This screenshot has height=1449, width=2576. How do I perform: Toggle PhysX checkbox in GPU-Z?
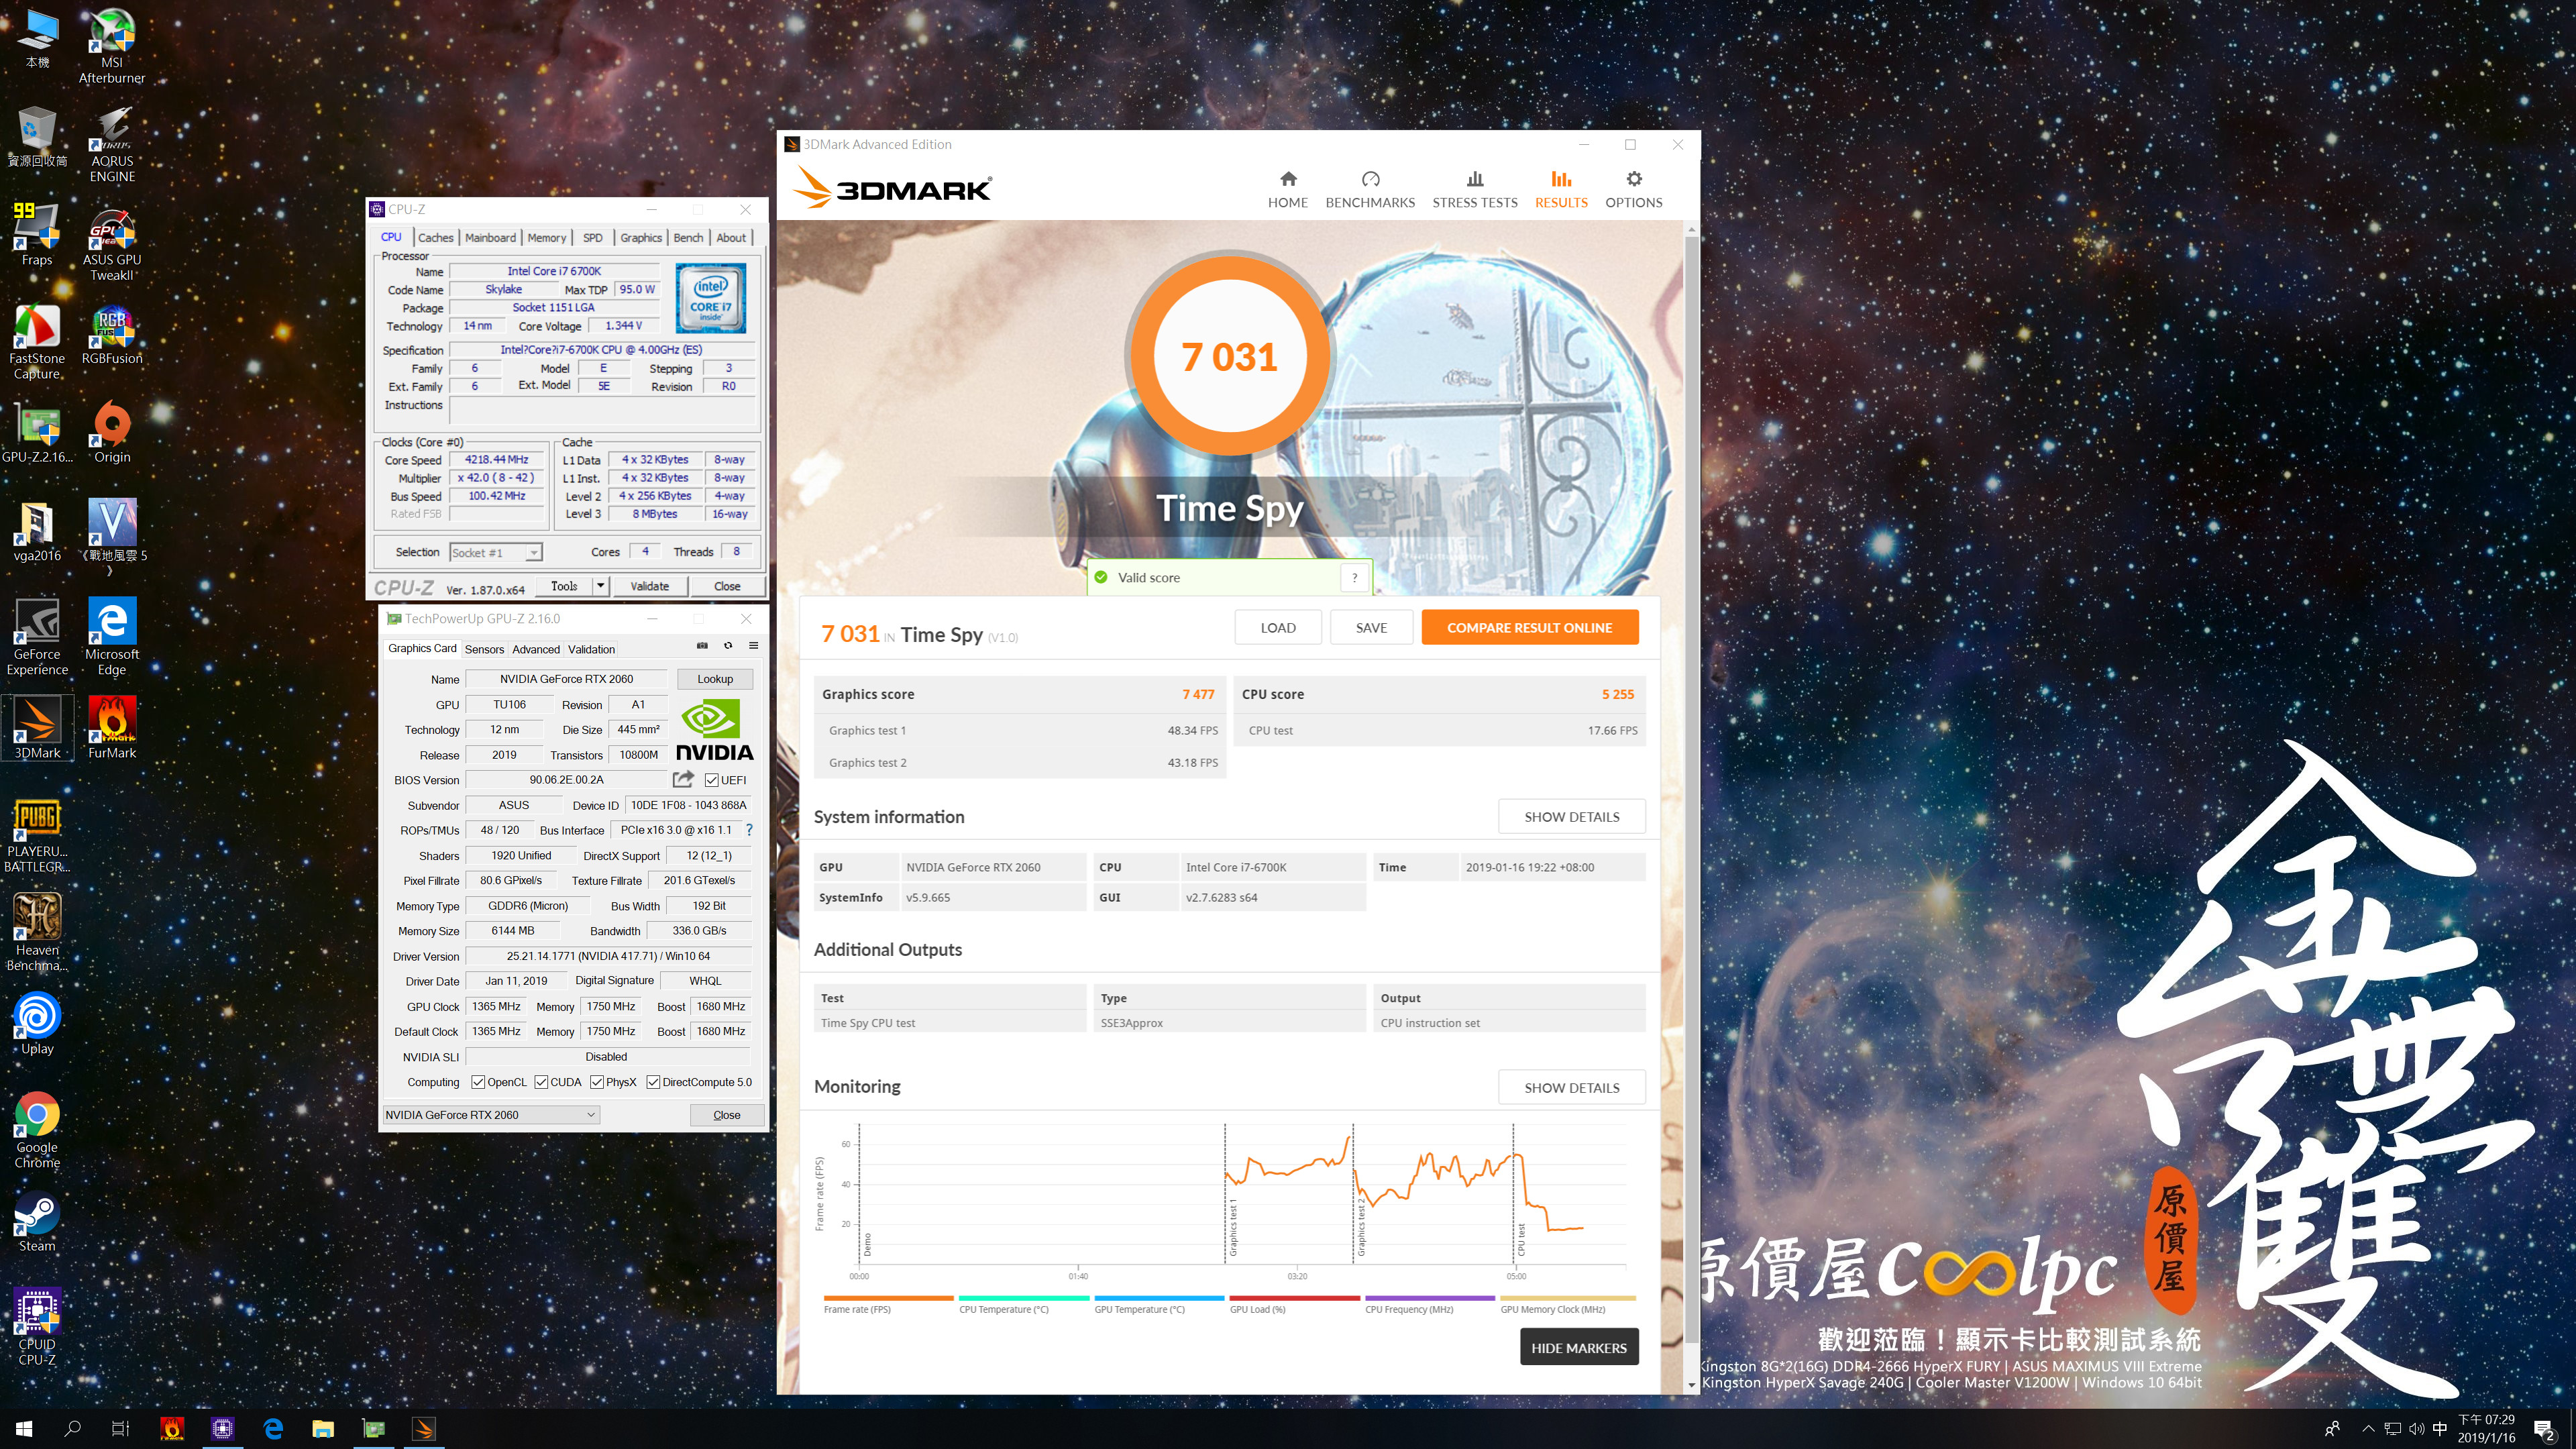(x=597, y=1082)
